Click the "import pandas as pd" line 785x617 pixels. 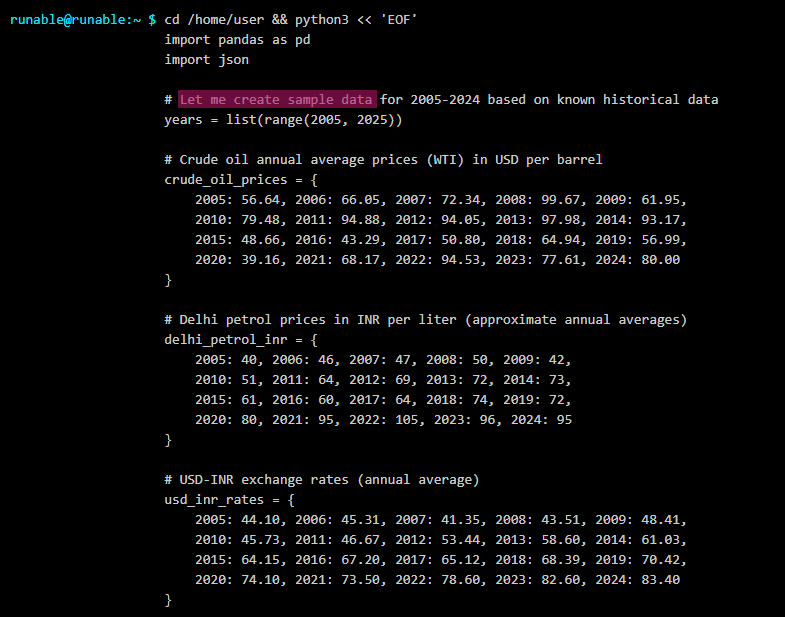tap(238, 40)
